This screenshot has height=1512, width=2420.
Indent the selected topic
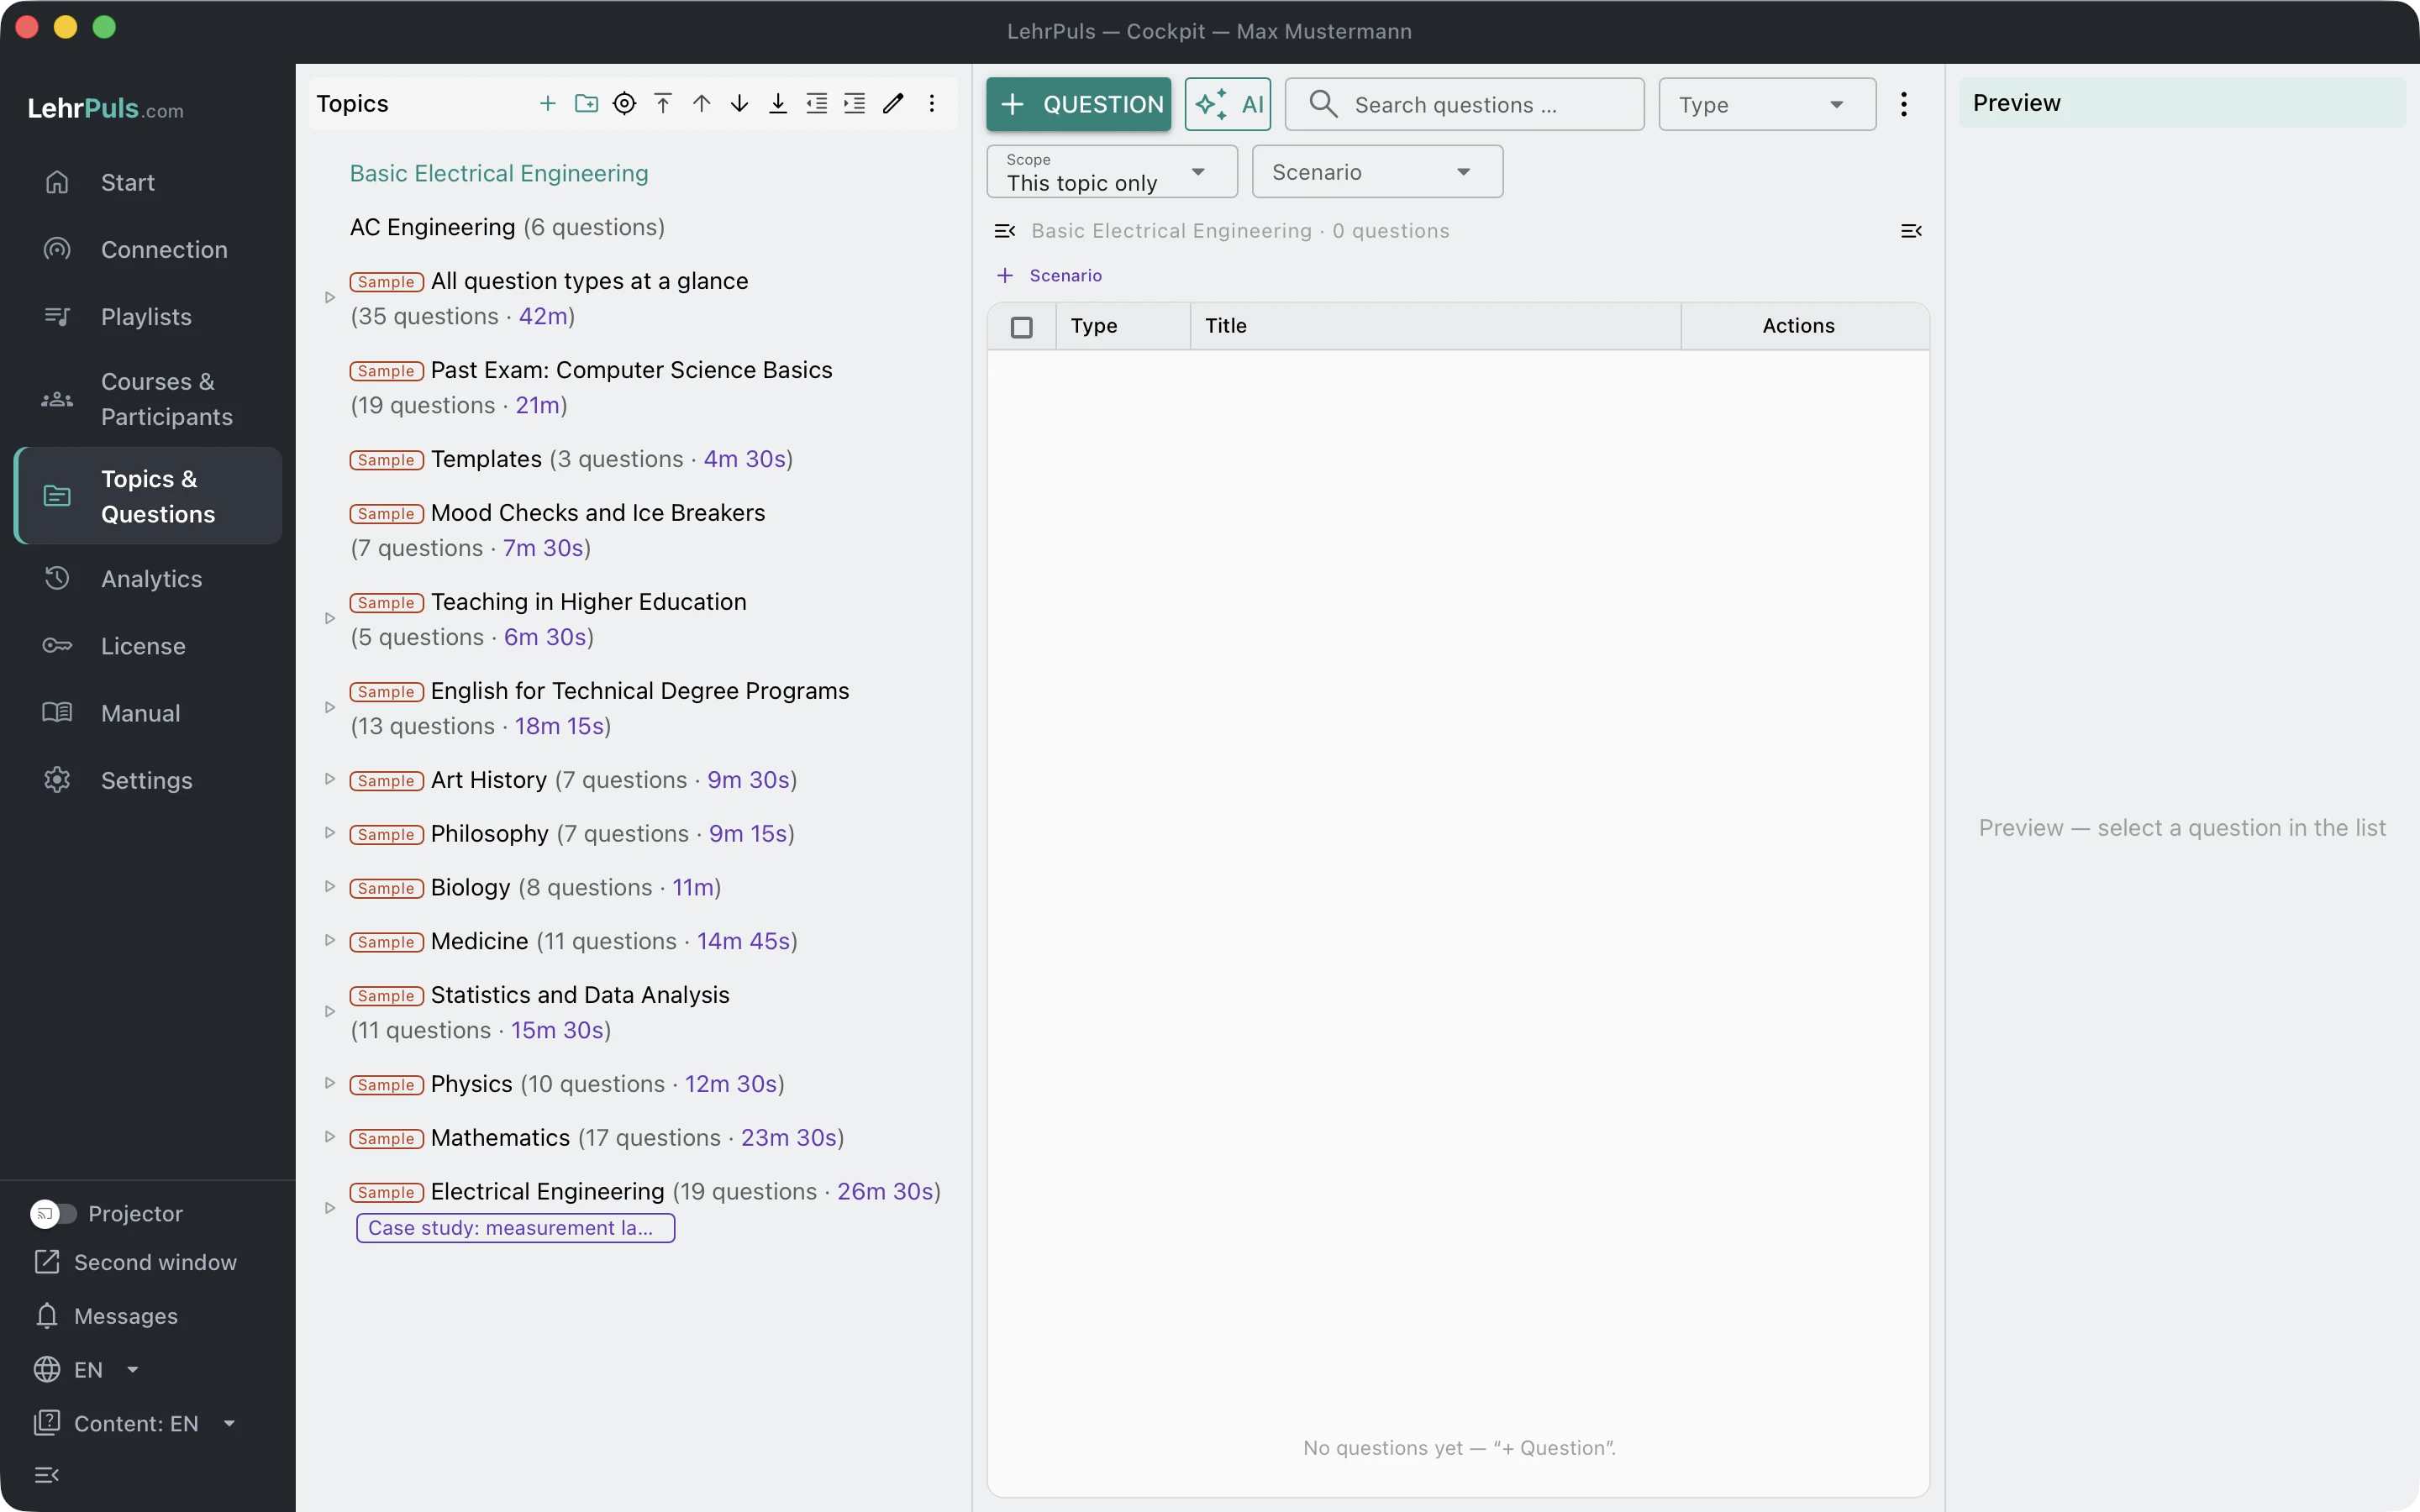click(855, 104)
